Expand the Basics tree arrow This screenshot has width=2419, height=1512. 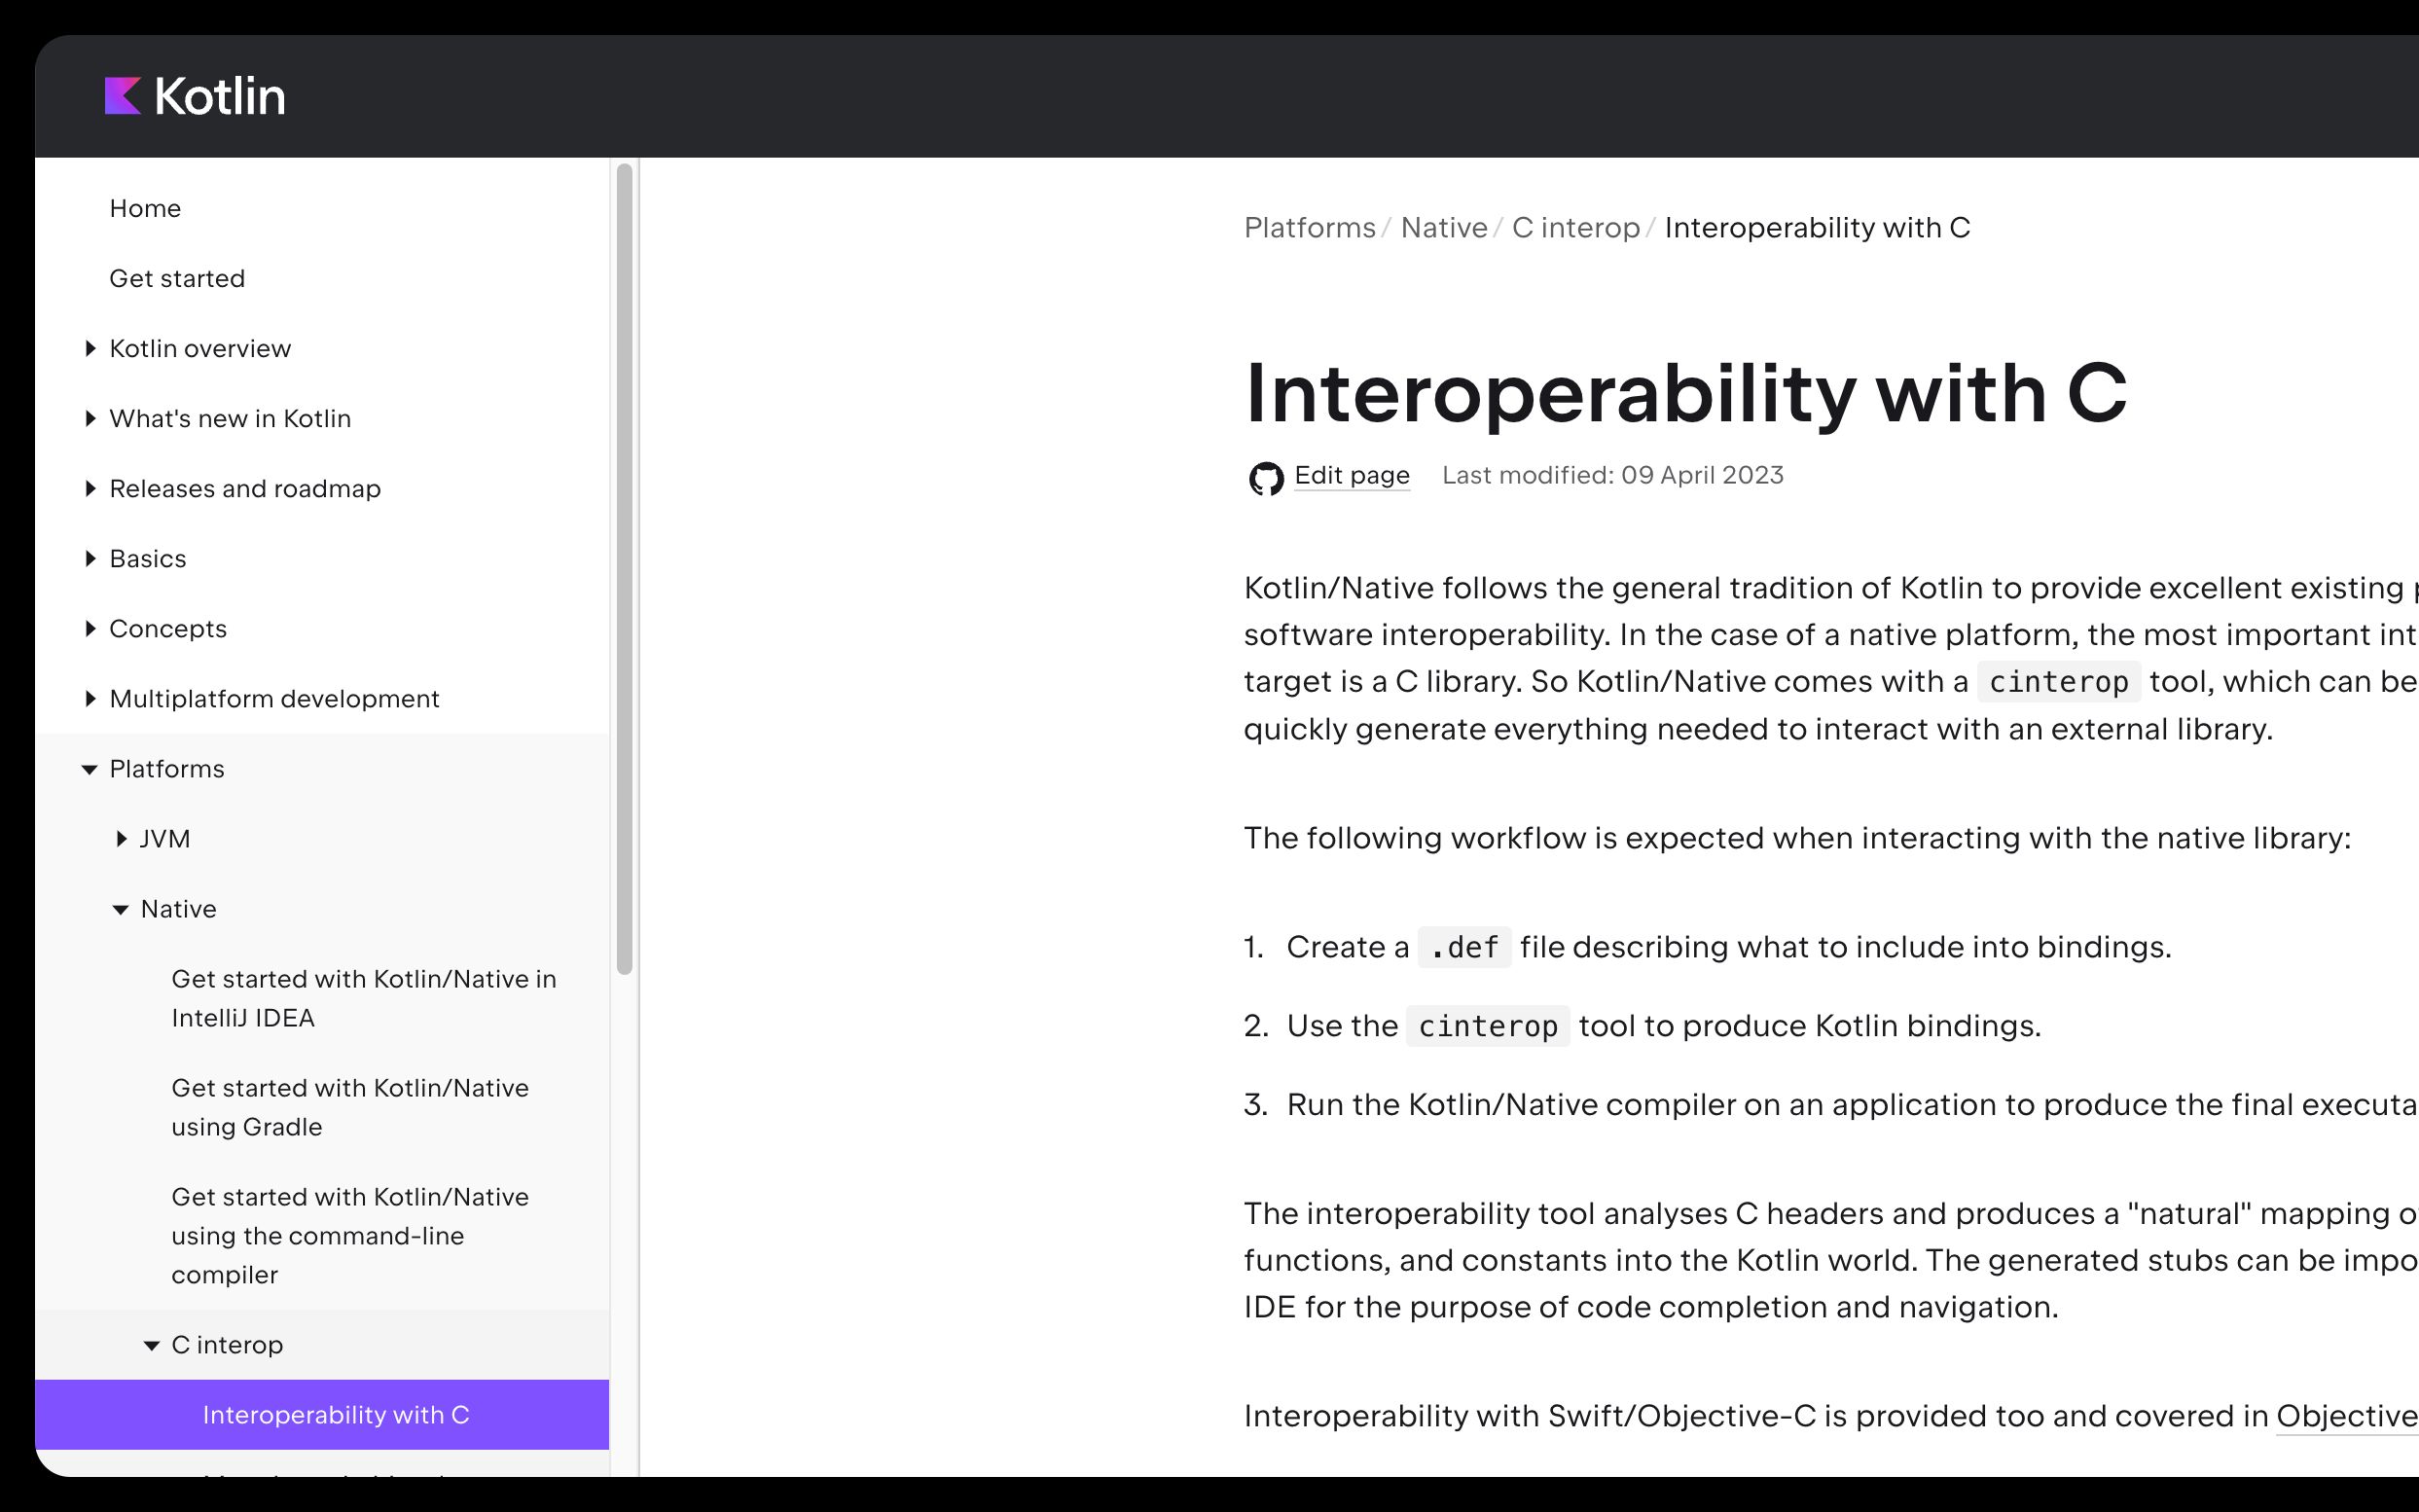click(x=90, y=559)
